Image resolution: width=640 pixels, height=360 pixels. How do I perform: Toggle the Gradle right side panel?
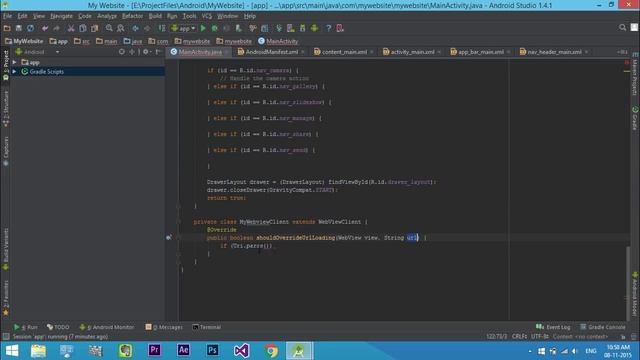(x=635, y=118)
